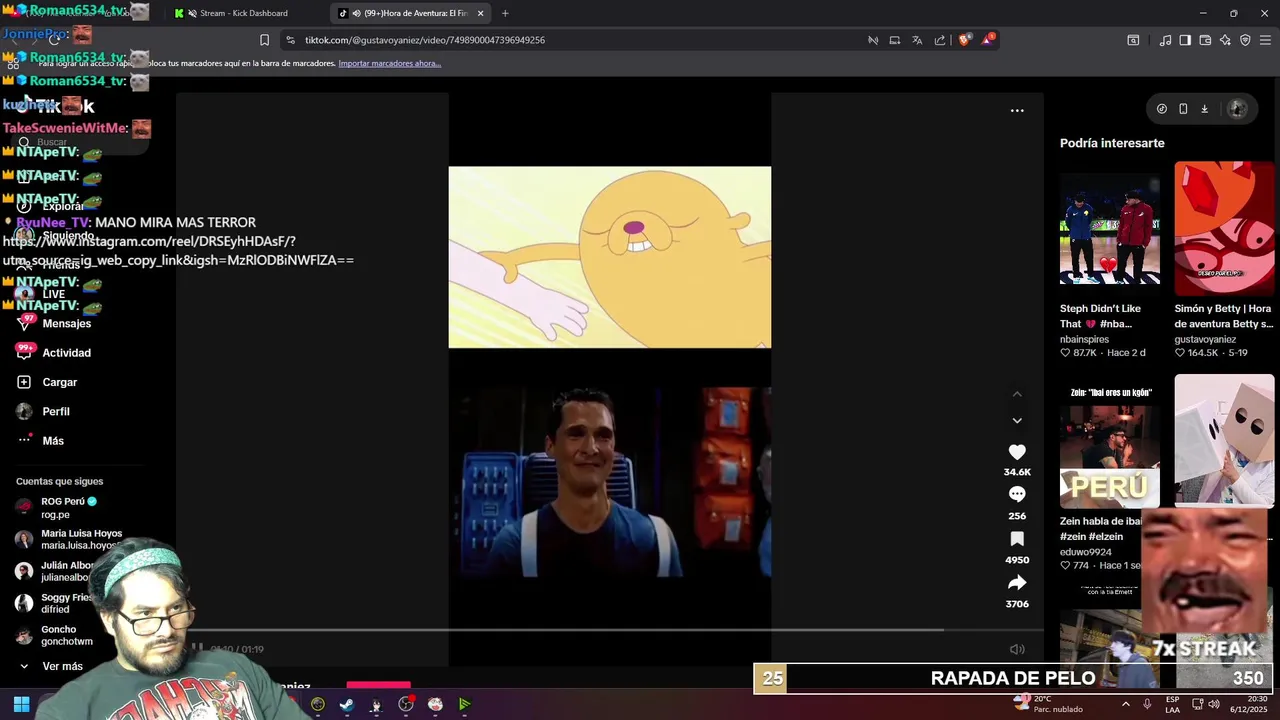Viewport: 1280px width, 720px height.
Task: Mute the video with the speaker icon
Action: [x=1017, y=649]
